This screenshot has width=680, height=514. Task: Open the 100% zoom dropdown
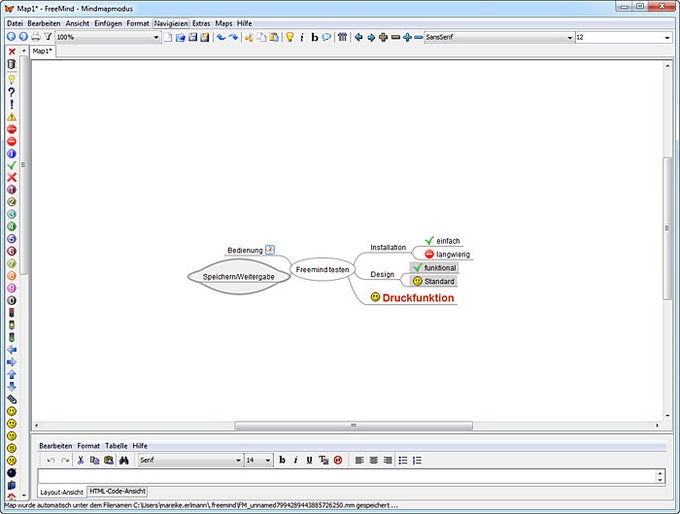tap(156, 38)
